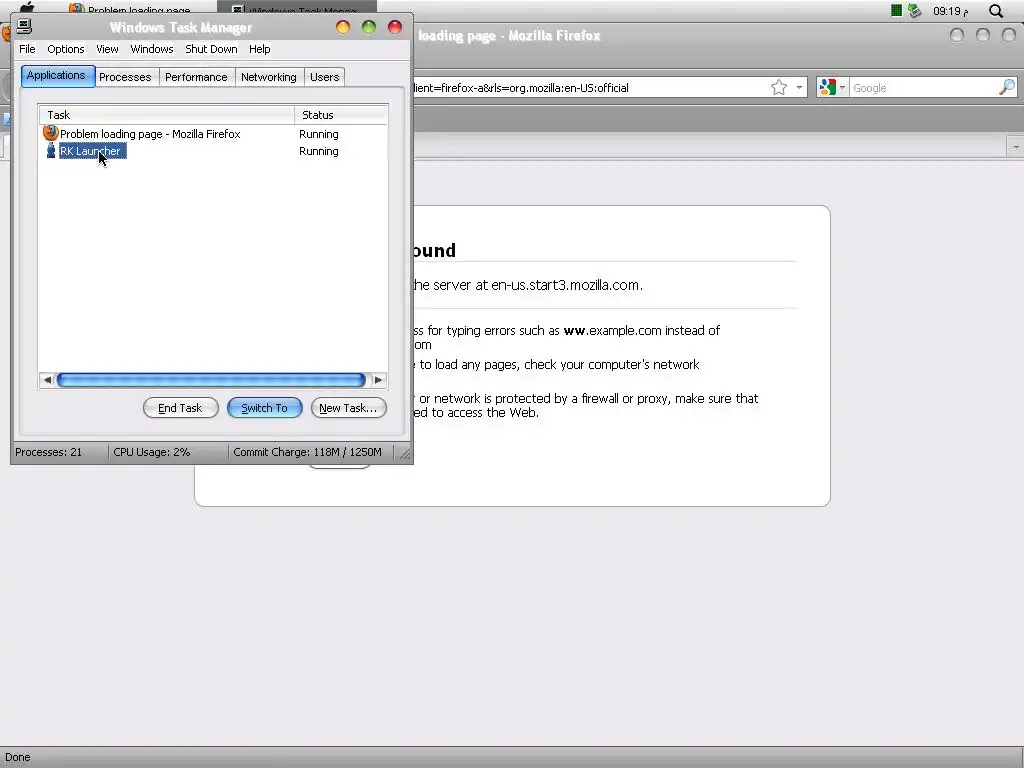Click the horizontal scrollbar thumb in the task list
Image resolution: width=1024 pixels, height=768 pixels.
point(211,379)
